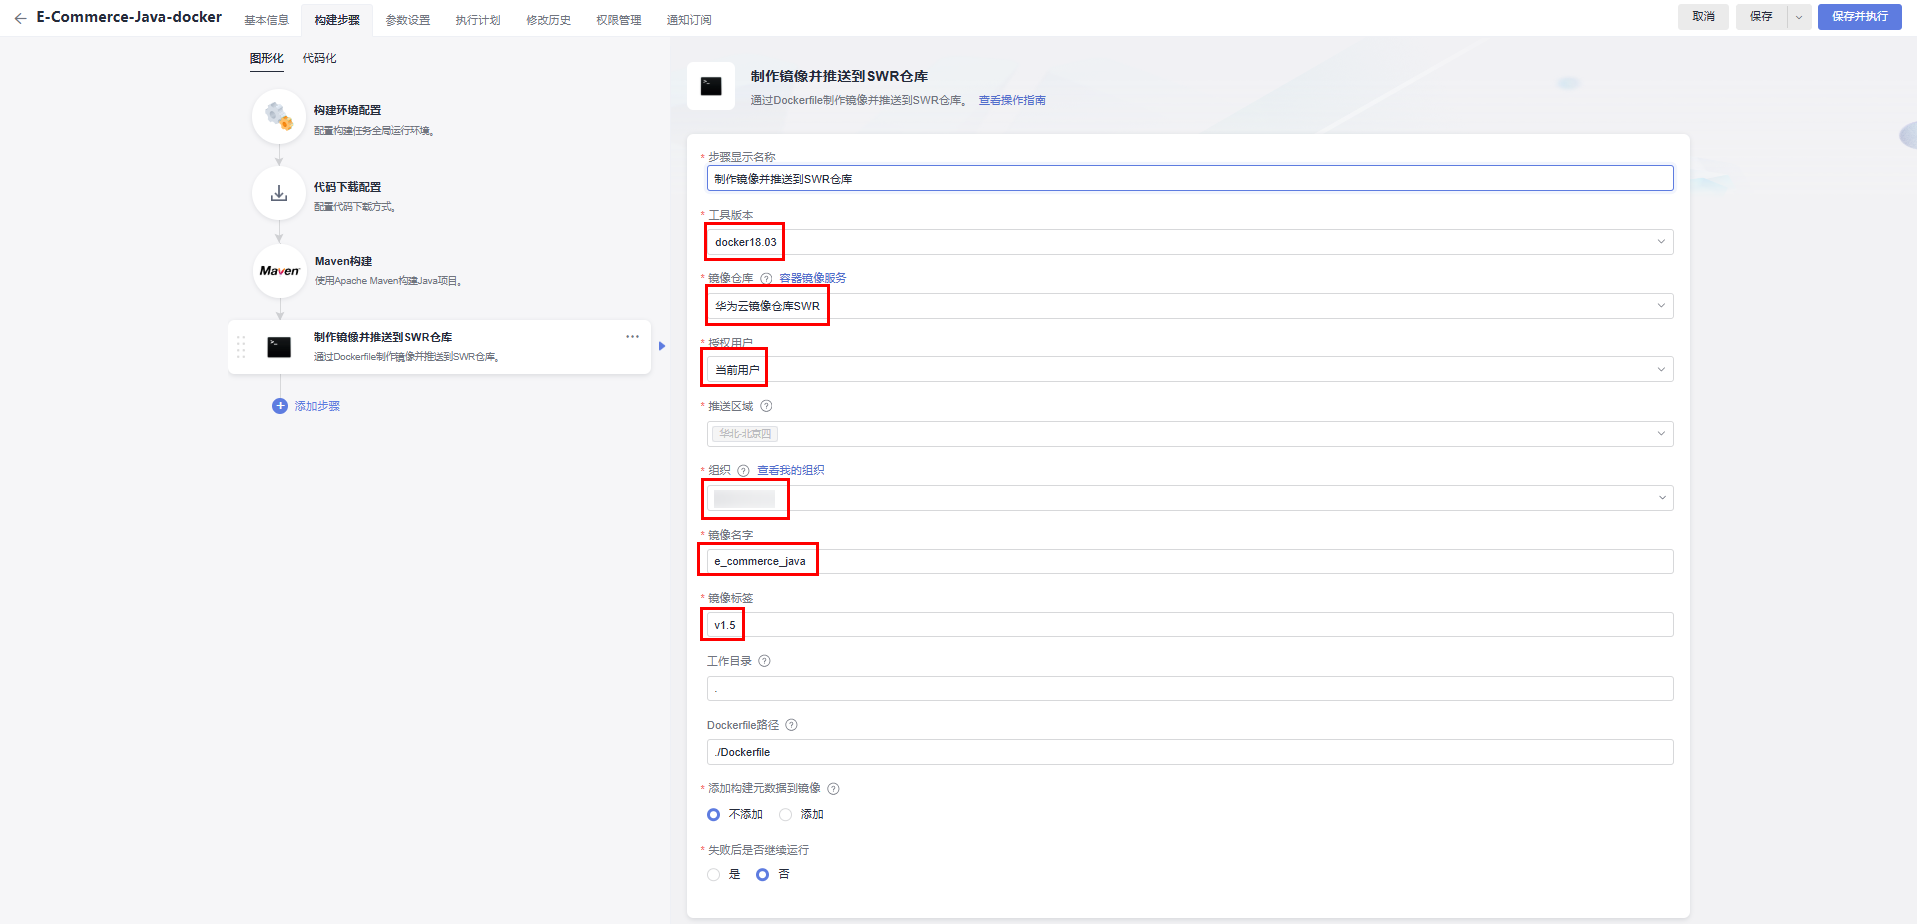Show help tooltip for 工作目录

click(764, 661)
